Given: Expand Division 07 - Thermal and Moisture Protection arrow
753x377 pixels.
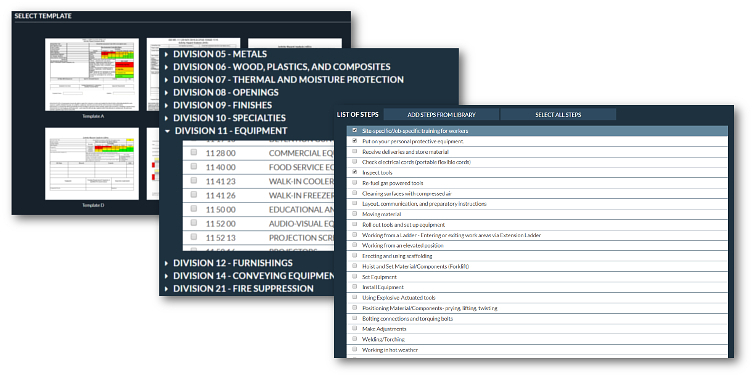Looking at the screenshot, I should pos(166,80).
